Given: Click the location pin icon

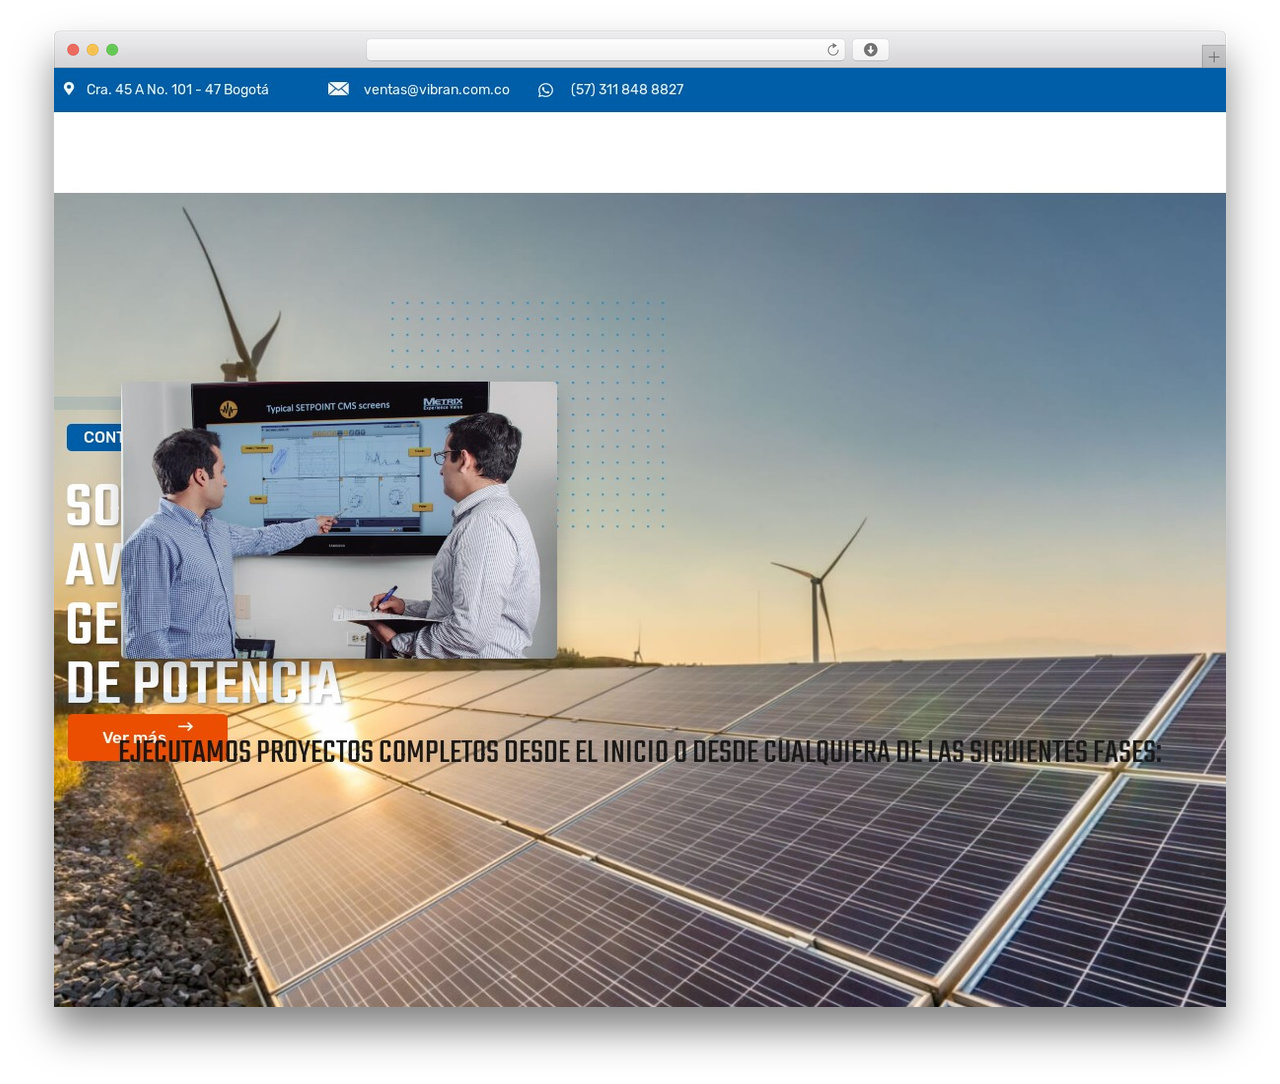Looking at the screenshot, I should click(69, 89).
